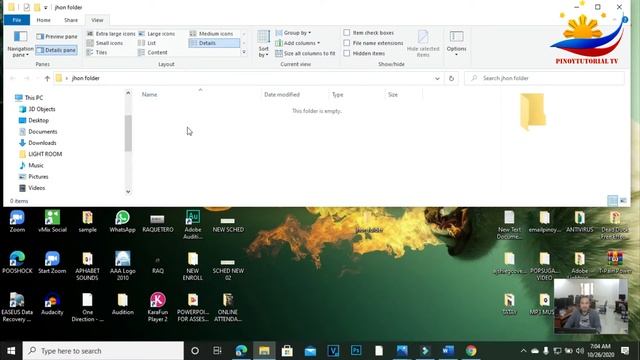Select Extra large icons layout
This screenshot has width=640, height=360.
(111, 33)
